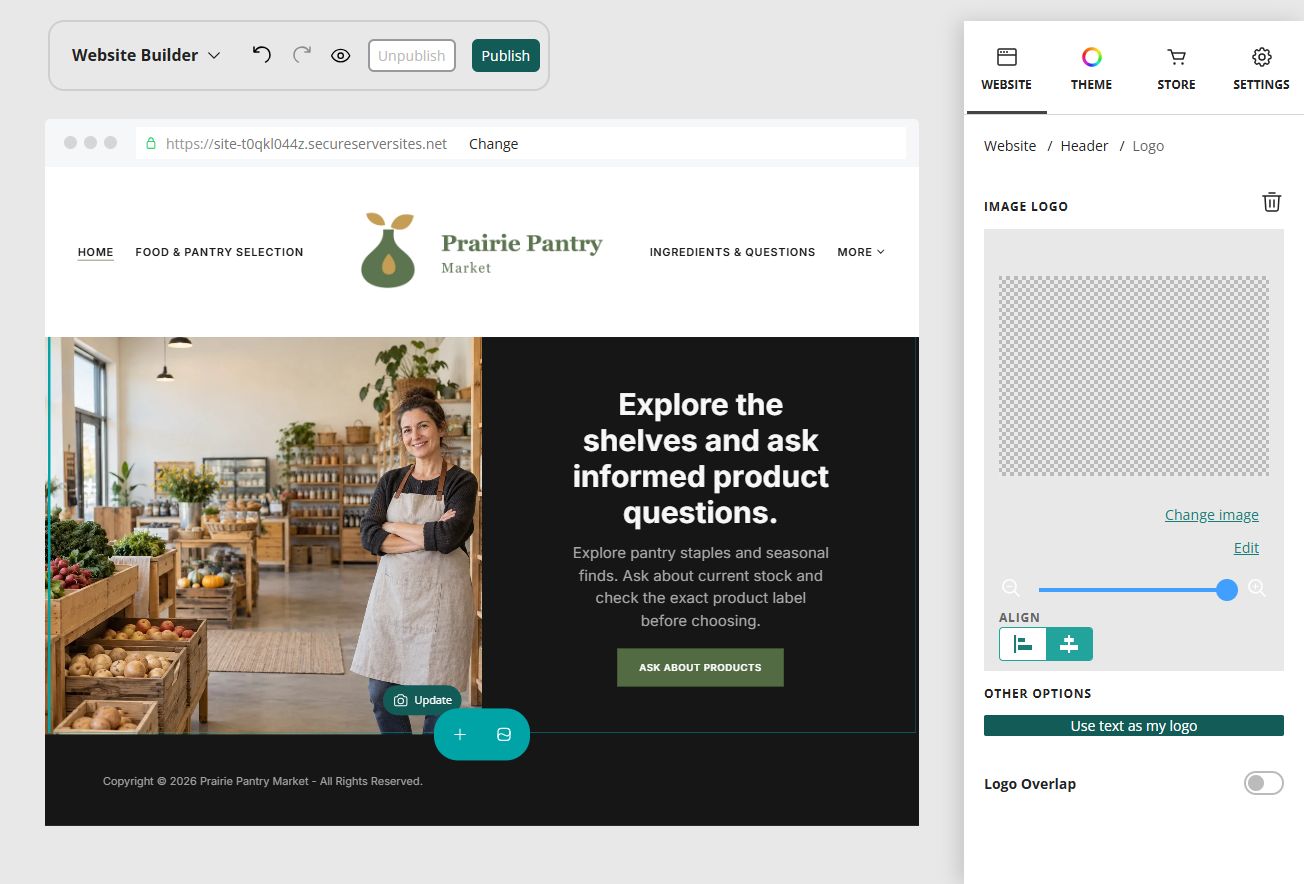Click the Publish button
The width and height of the screenshot is (1304, 884).
506,56
